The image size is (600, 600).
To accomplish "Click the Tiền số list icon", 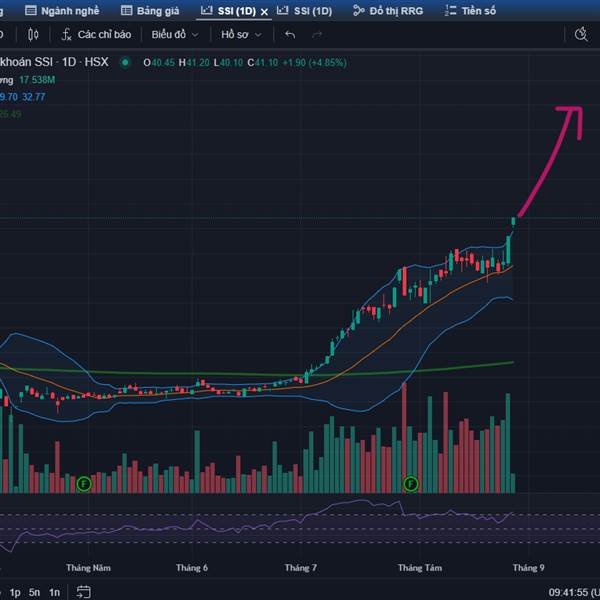I will point(450,10).
